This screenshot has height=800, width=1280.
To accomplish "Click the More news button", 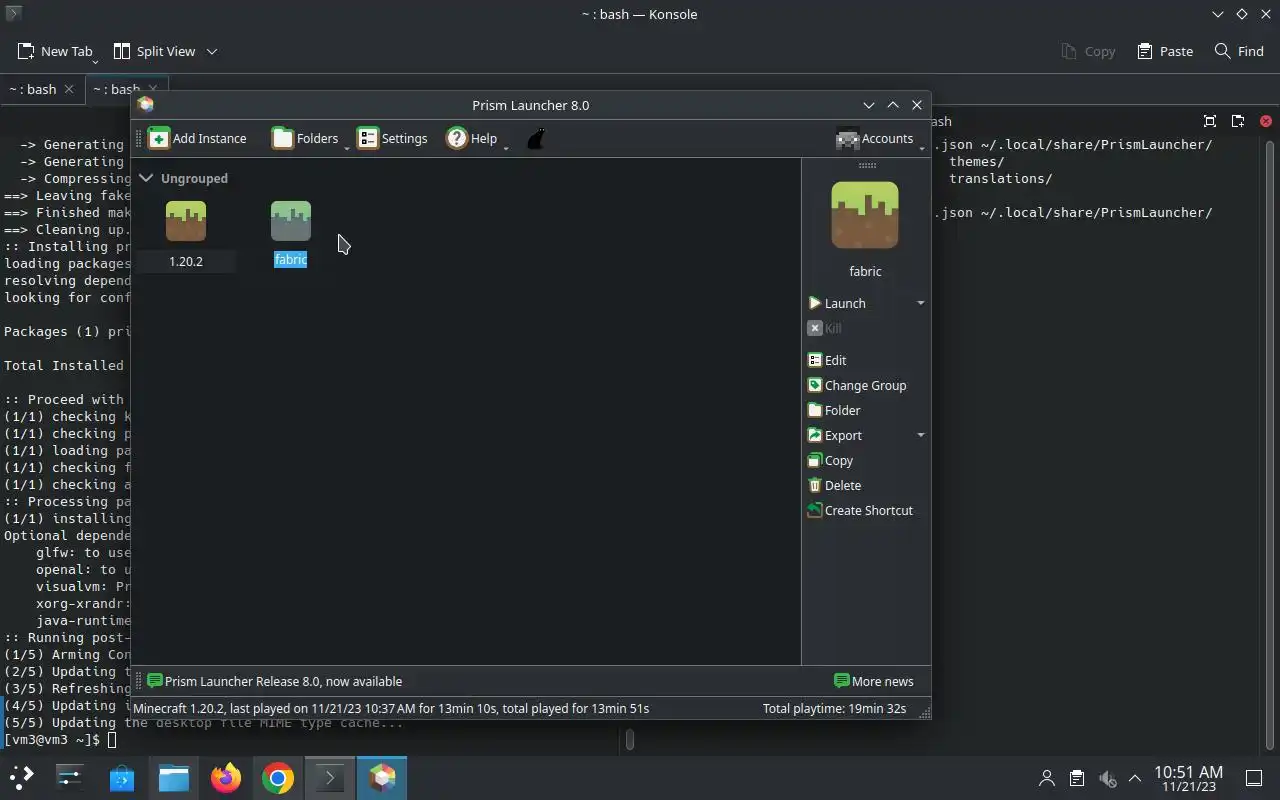I will click(874, 681).
